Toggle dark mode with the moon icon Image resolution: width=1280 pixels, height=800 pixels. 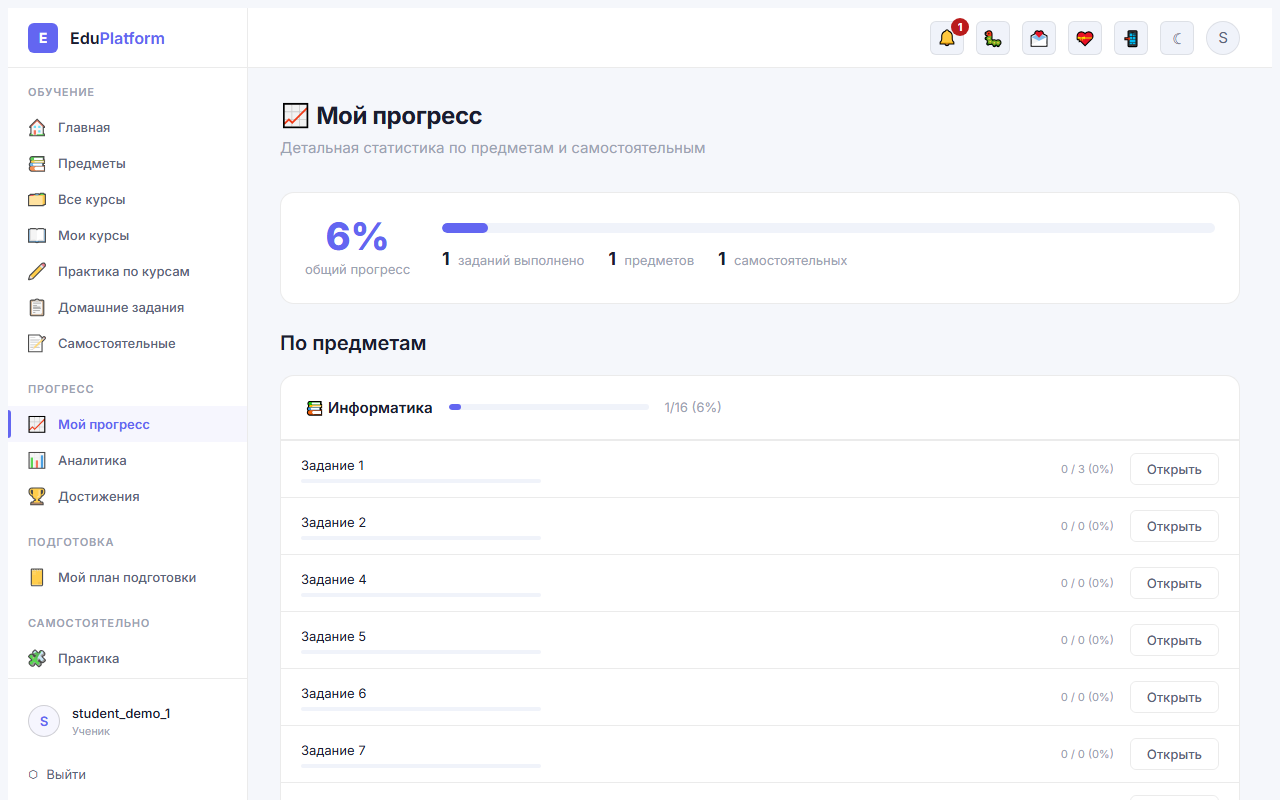[1177, 38]
